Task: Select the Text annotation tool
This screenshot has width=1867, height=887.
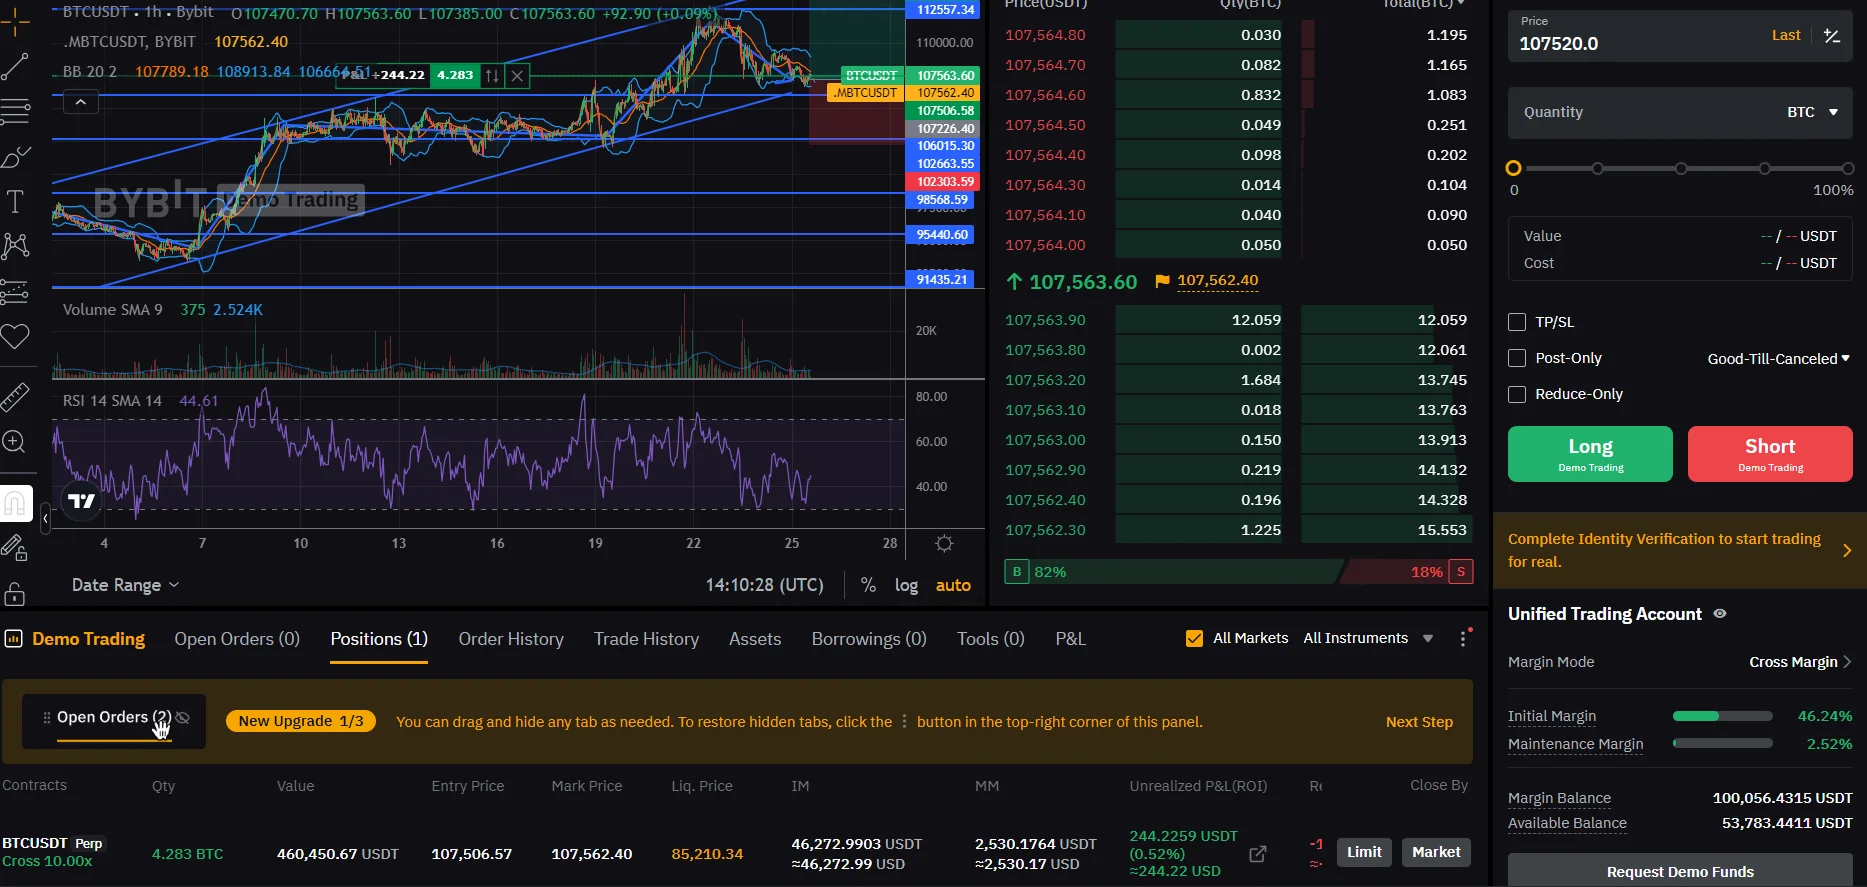Action: (x=15, y=201)
